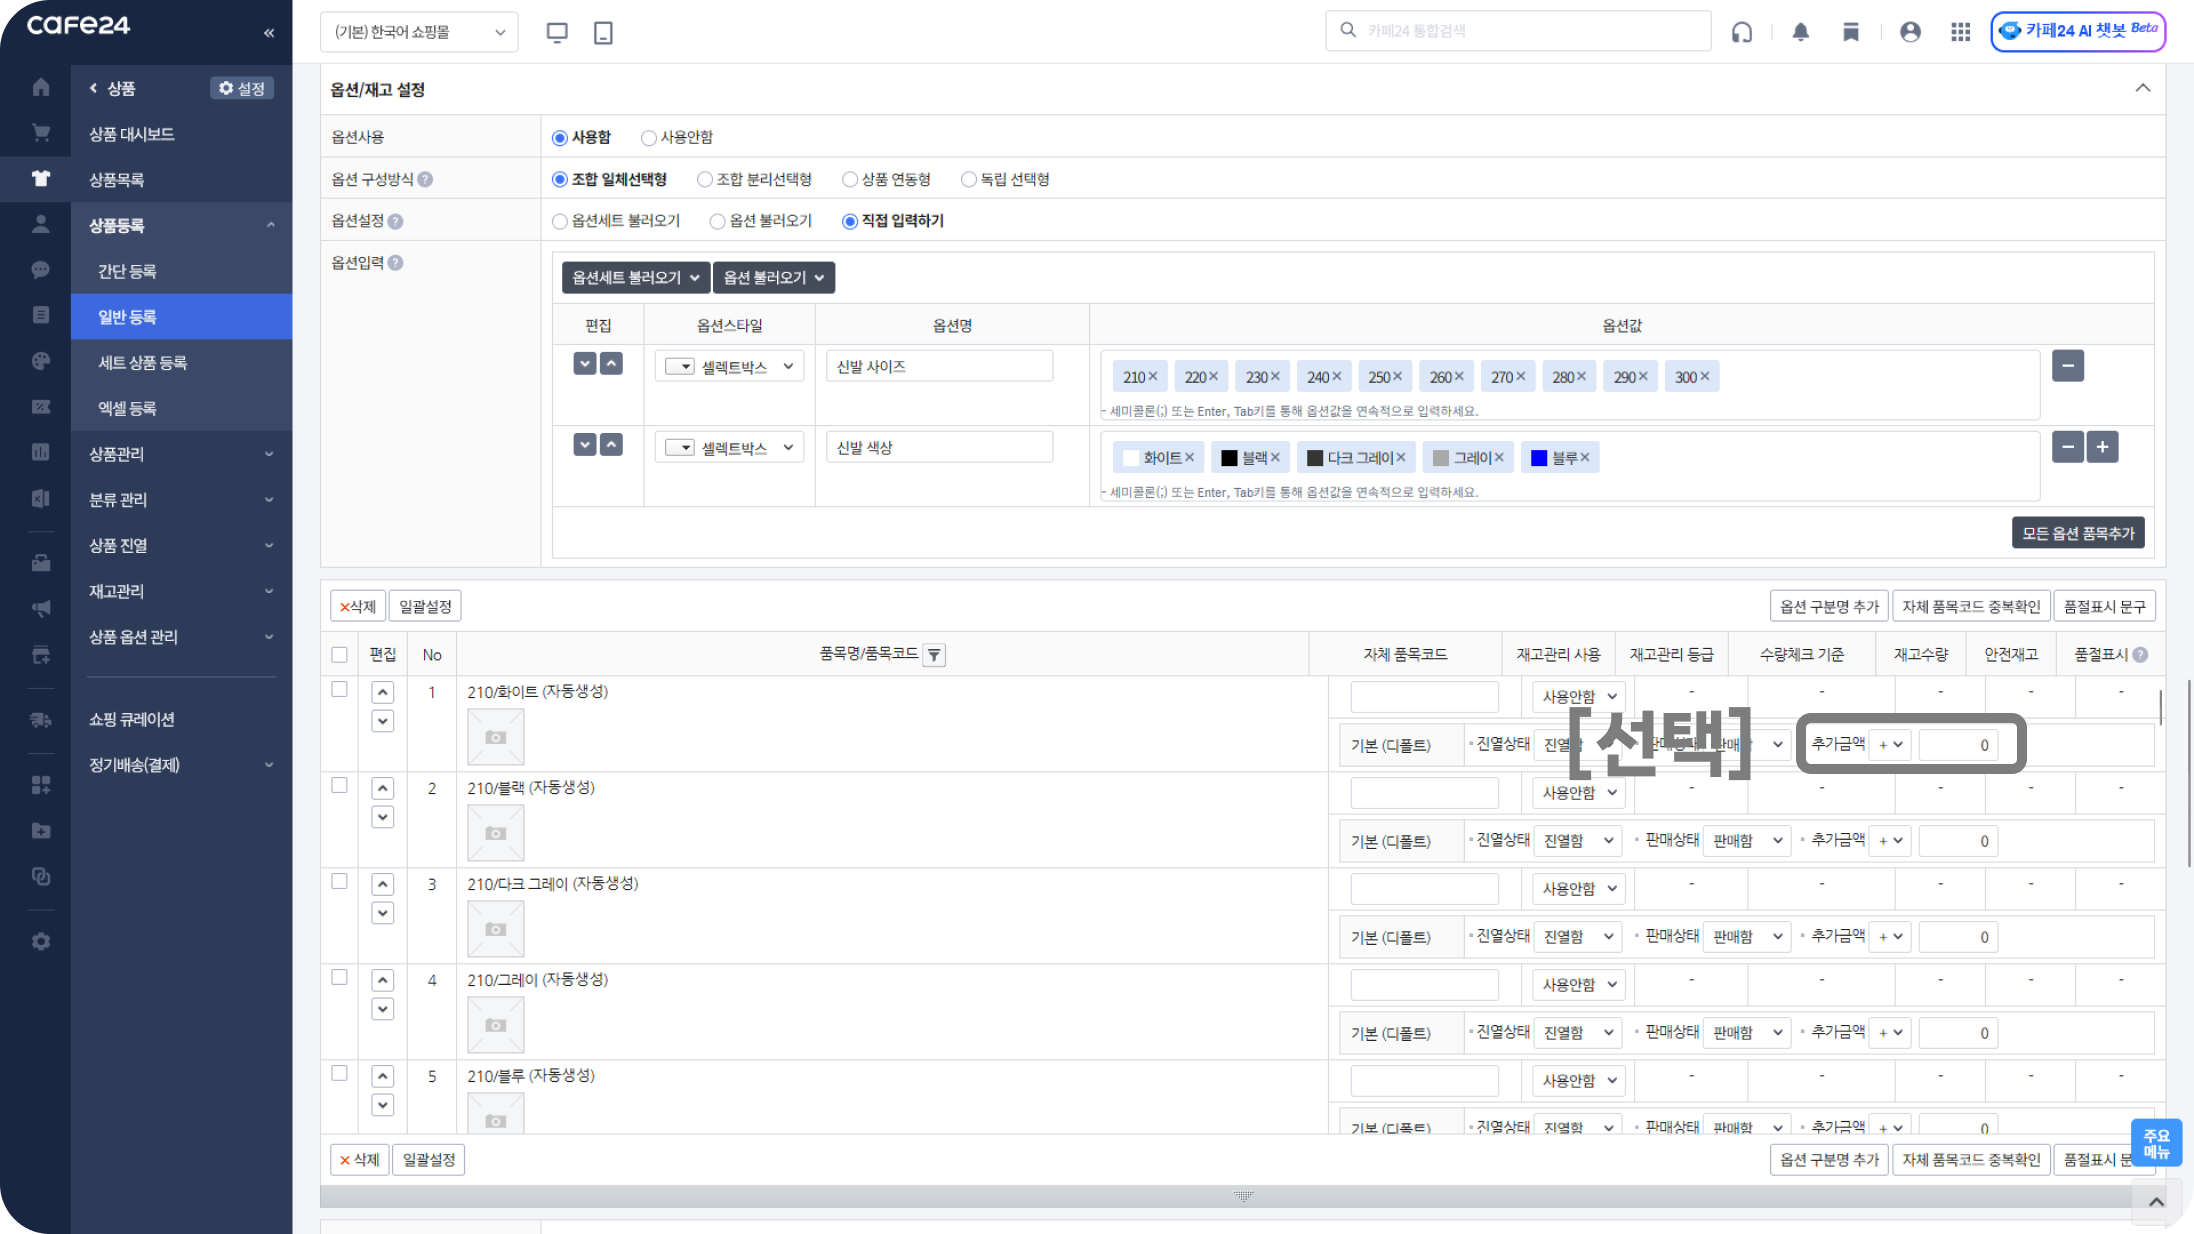Image resolution: width=2194 pixels, height=1234 pixels.
Task: Select 사용안함 radio for 옵션사용
Action: 649,138
